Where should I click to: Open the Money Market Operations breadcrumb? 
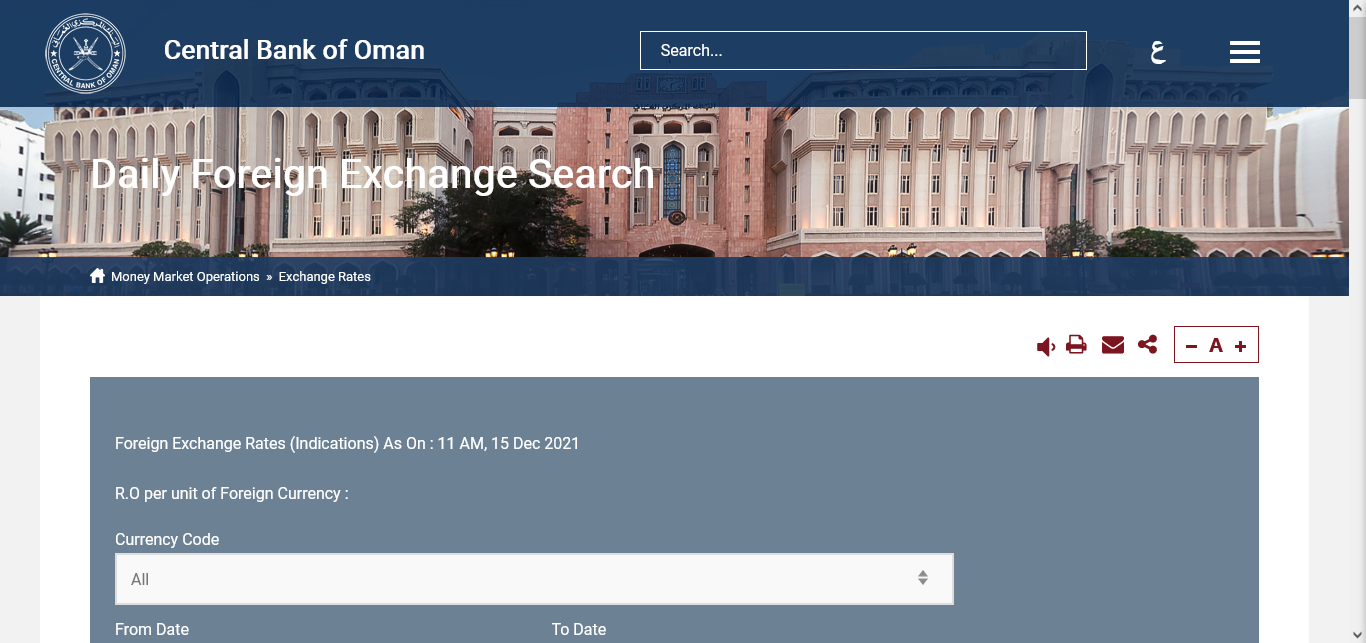185,277
